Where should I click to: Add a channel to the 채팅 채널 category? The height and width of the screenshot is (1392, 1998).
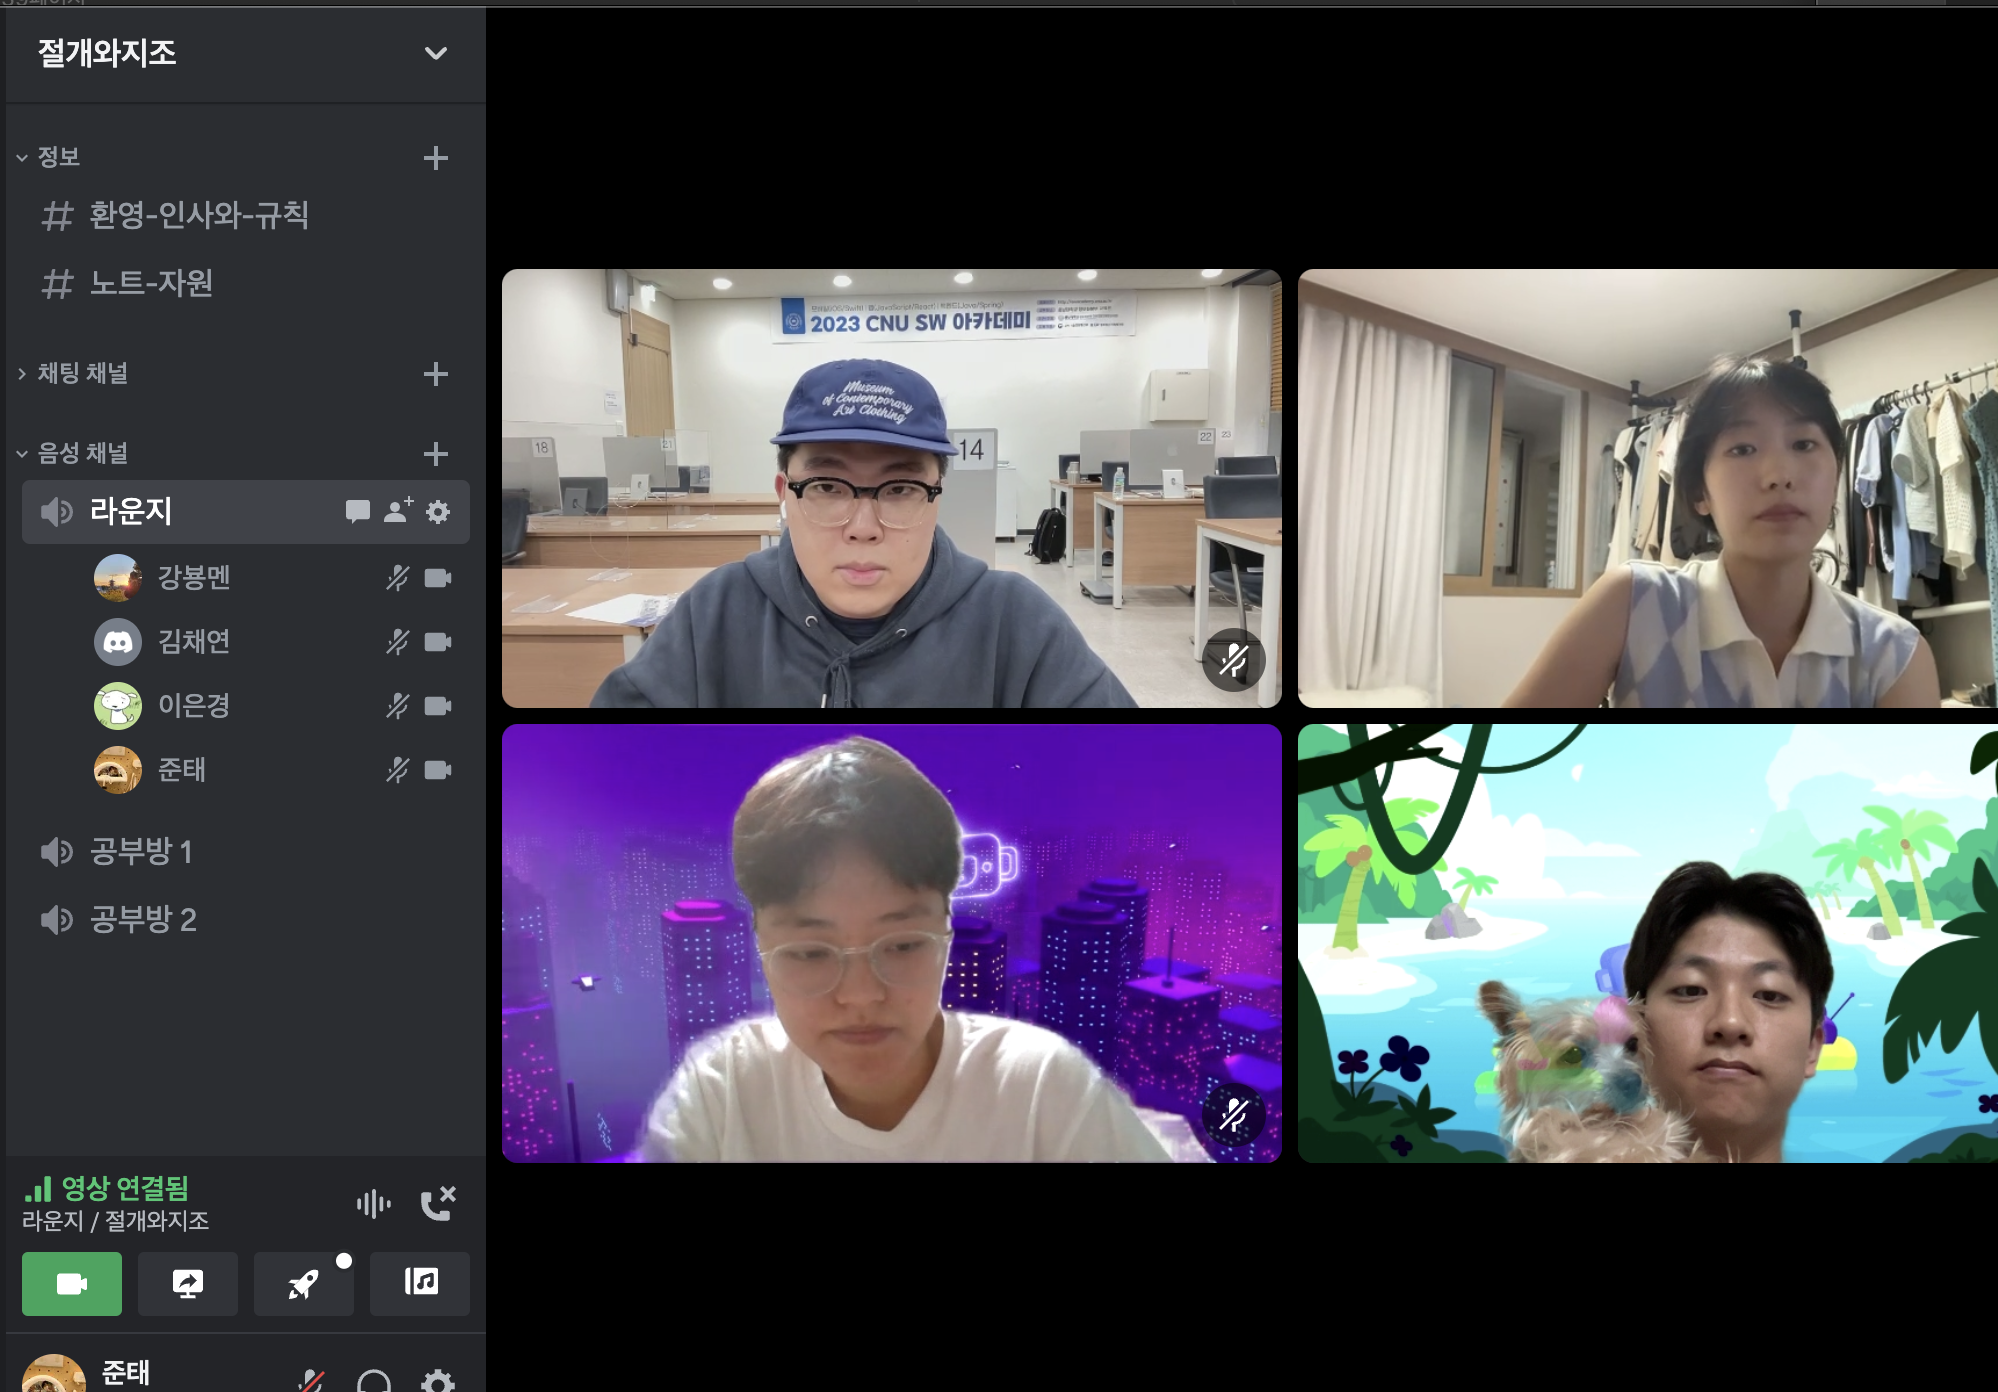pyautogui.click(x=435, y=374)
